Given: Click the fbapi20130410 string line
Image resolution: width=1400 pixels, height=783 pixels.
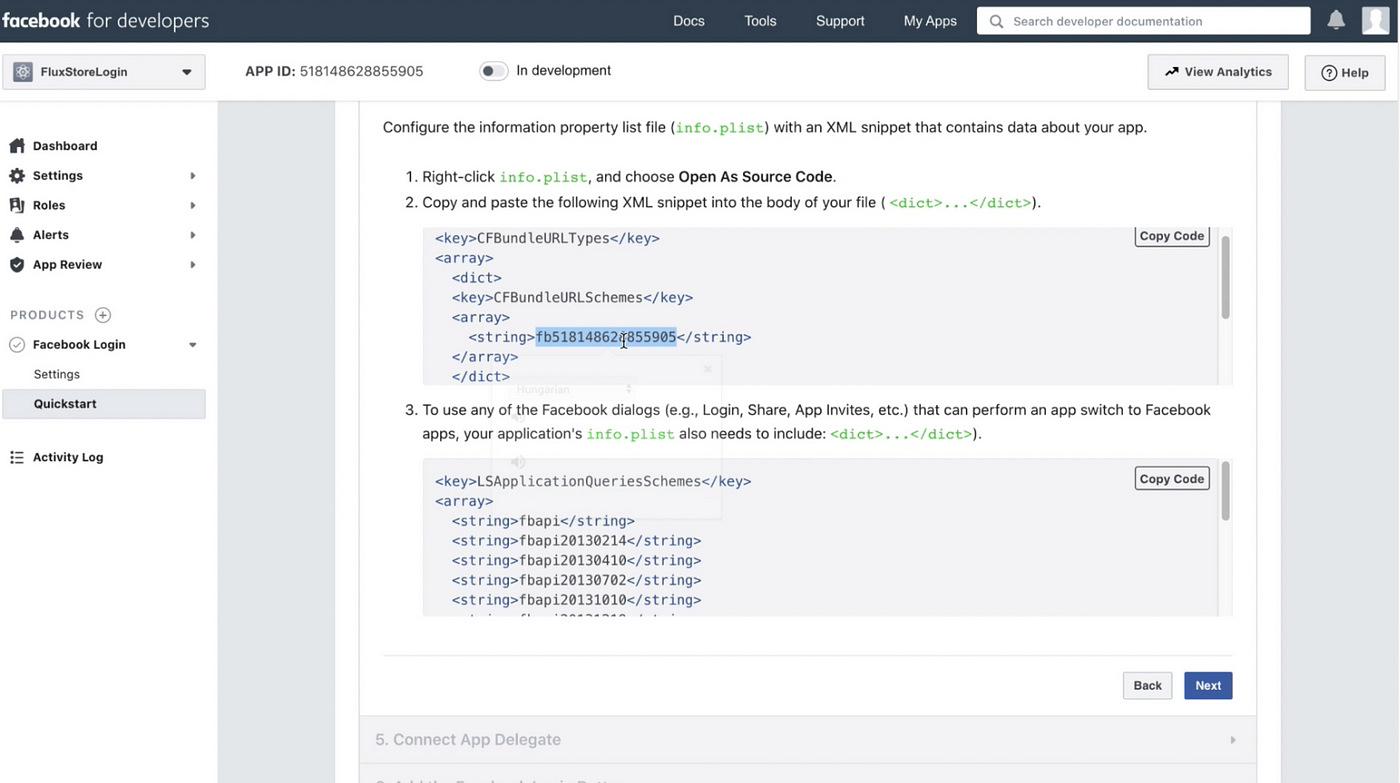Looking at the screenshot, I should [x=576, y=561].
